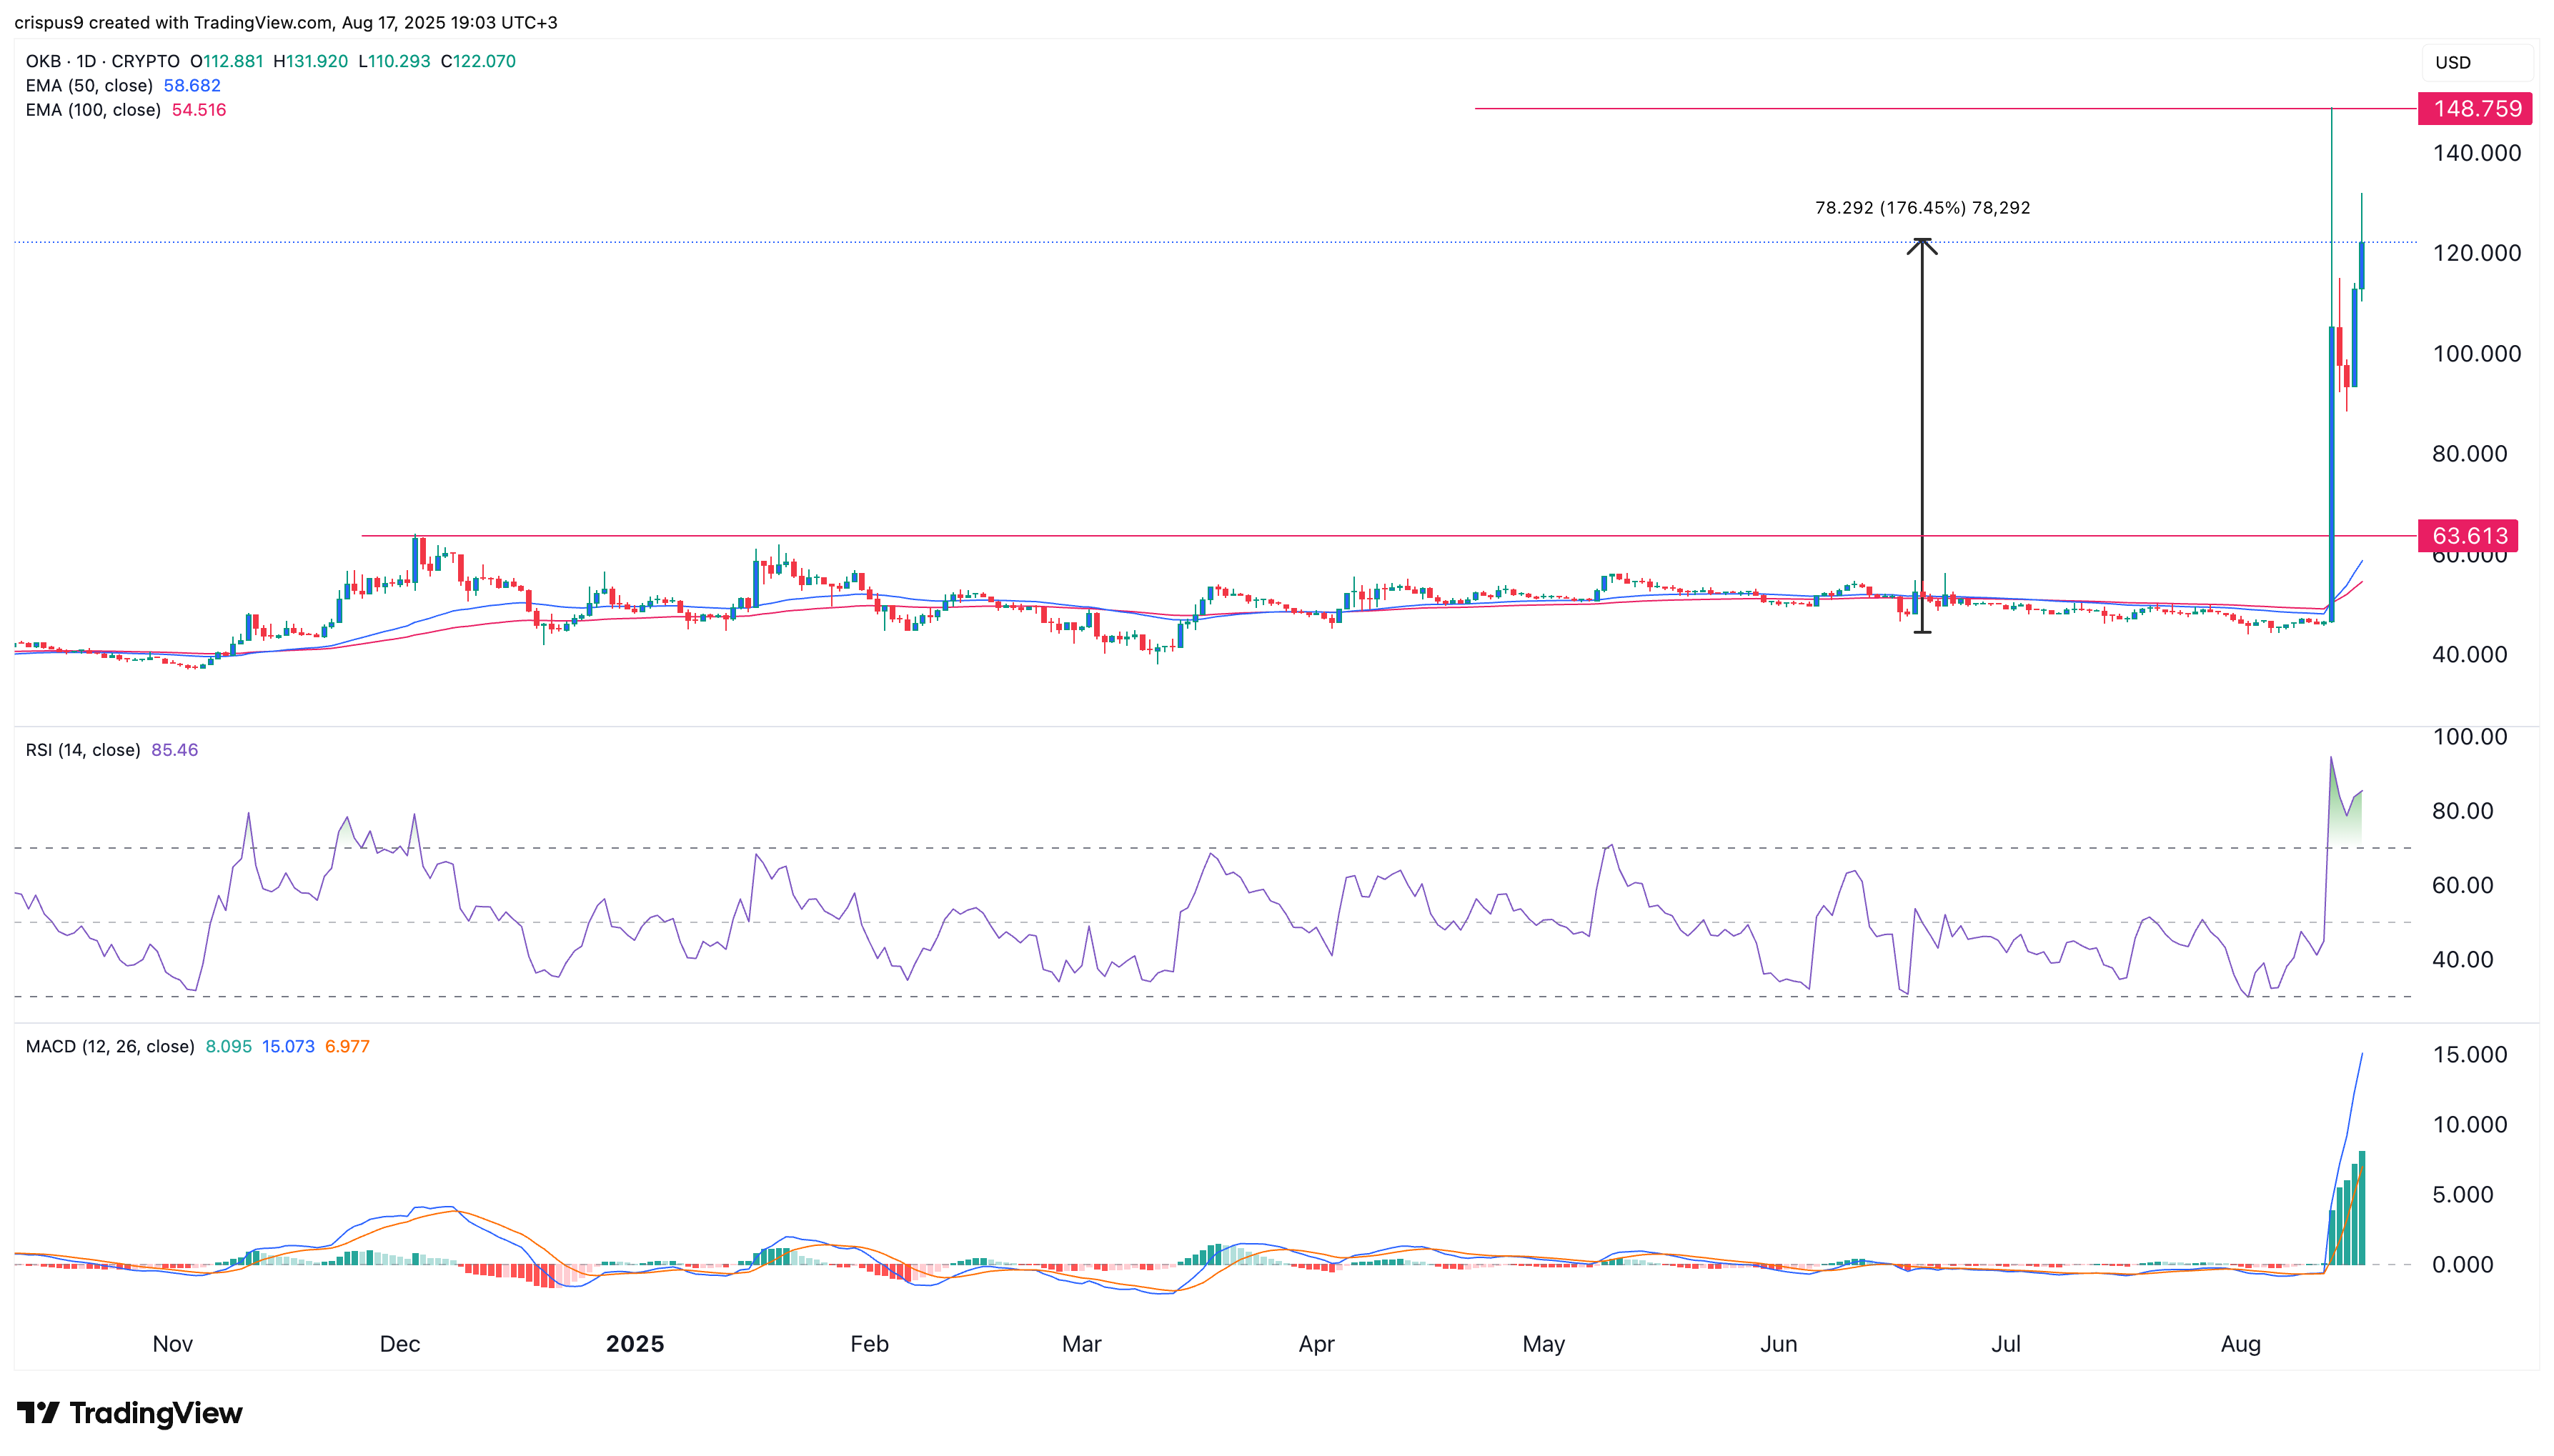Click the RSI 80.00 axis label
This screenshot has width=2554, height=1456.
click(2462, 811)
